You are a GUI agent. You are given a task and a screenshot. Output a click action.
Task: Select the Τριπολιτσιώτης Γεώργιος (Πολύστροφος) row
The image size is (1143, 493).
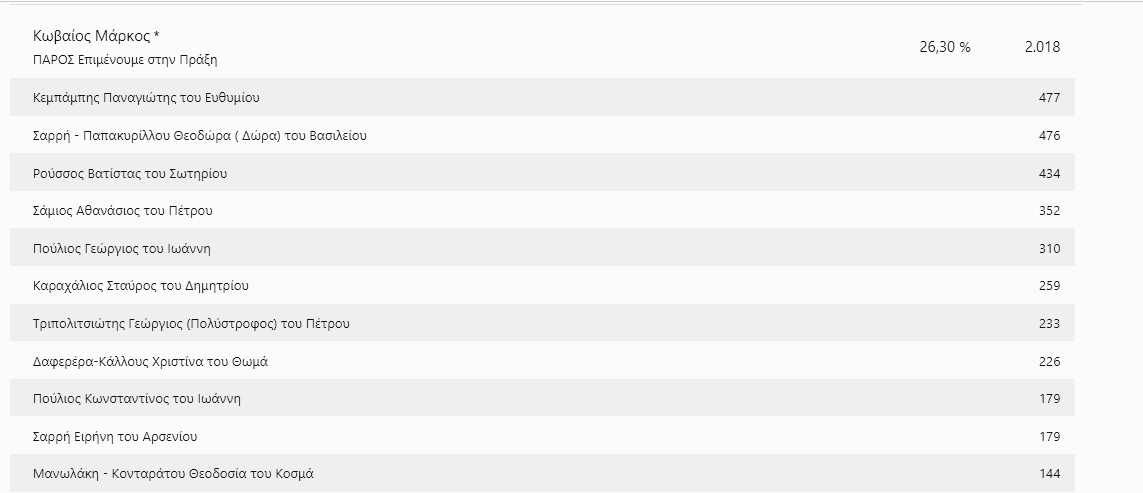(x=191, y=324)
